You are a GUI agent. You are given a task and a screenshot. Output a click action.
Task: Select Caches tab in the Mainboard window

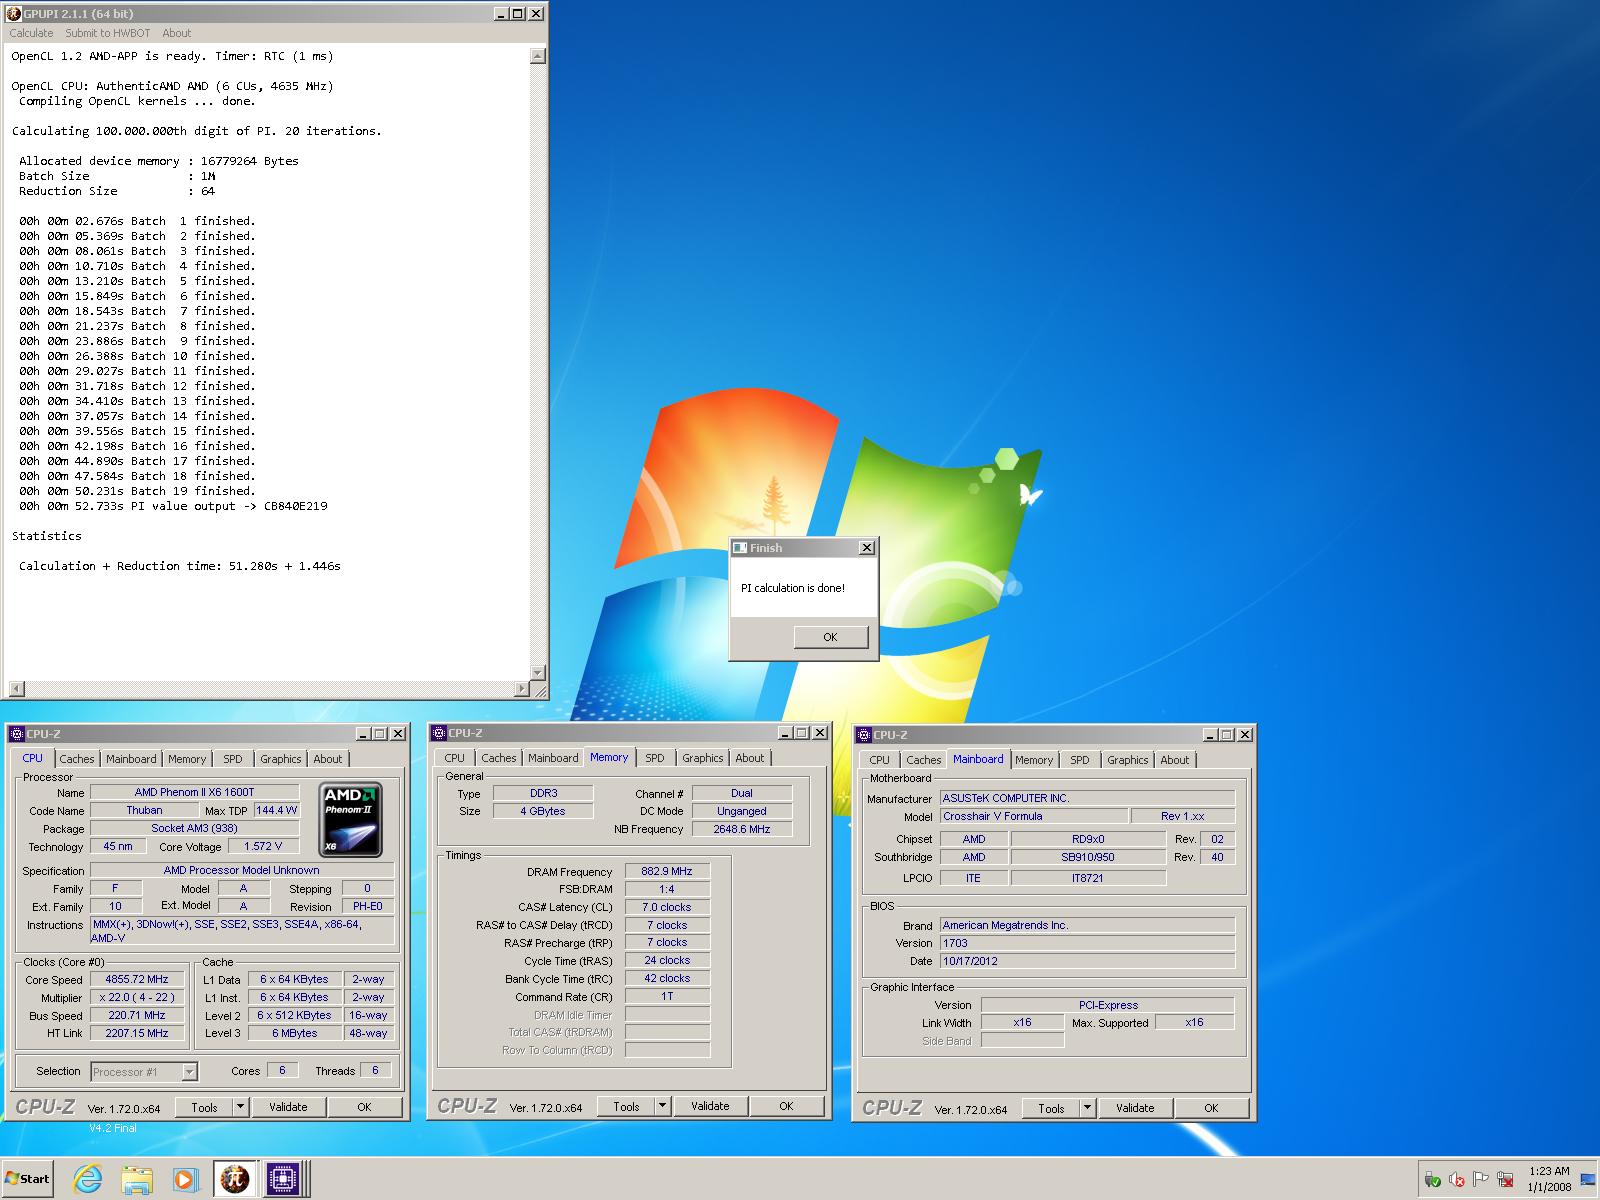(923, 760)
